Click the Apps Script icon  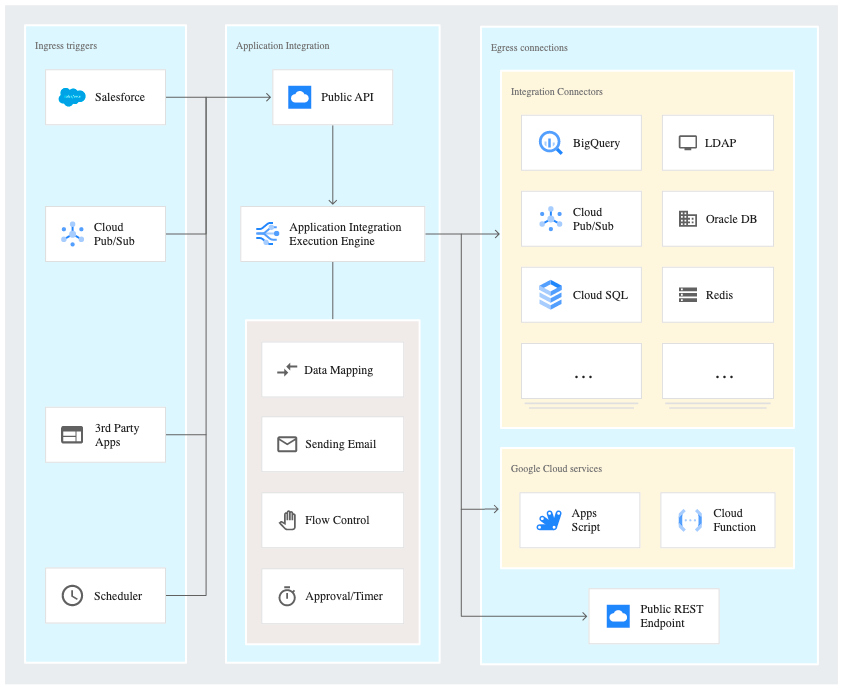[549, 520]
